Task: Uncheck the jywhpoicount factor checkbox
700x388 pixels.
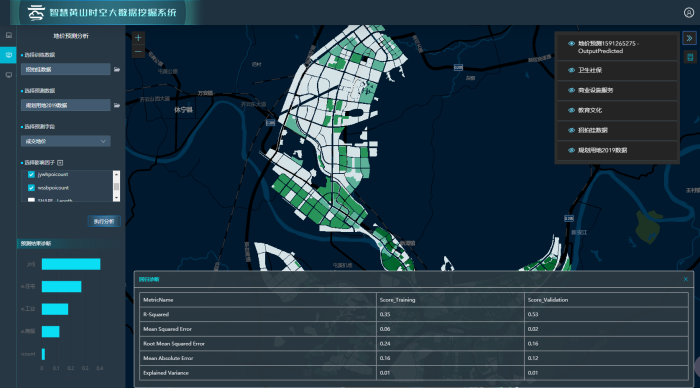Action: [31, 175]
